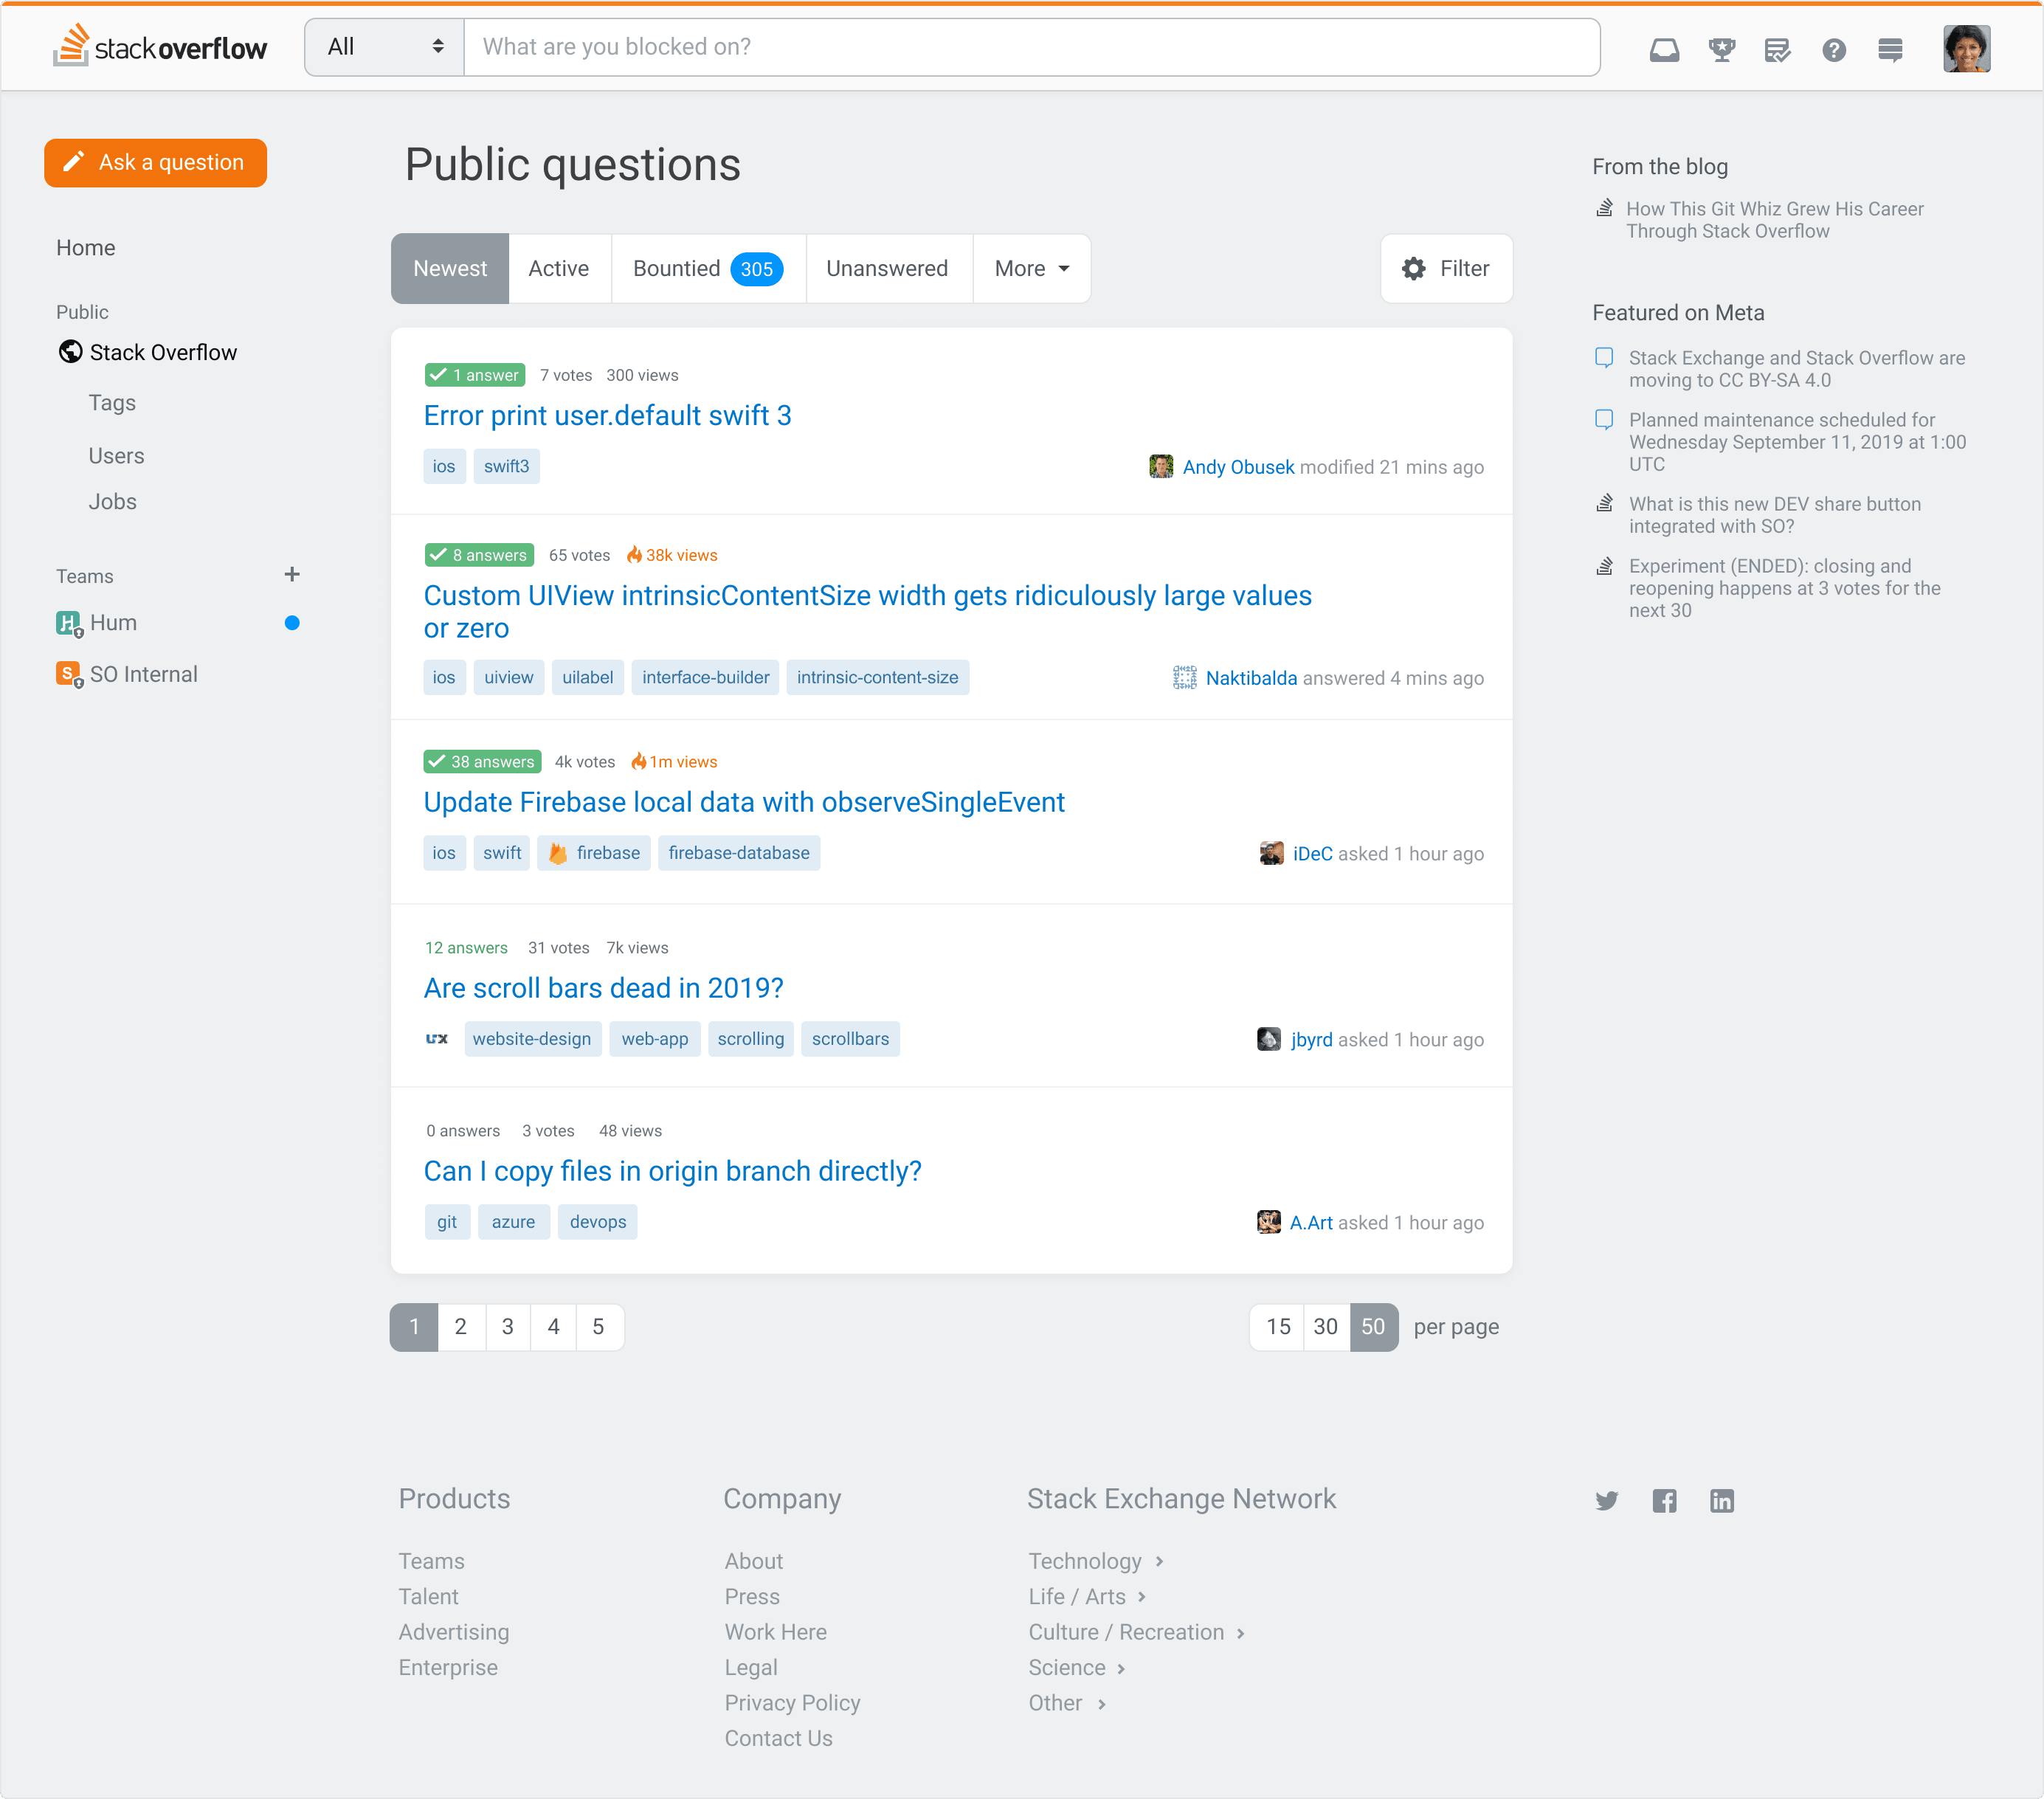Open the Stack Exchange sites menu icon

point(1890,49)
